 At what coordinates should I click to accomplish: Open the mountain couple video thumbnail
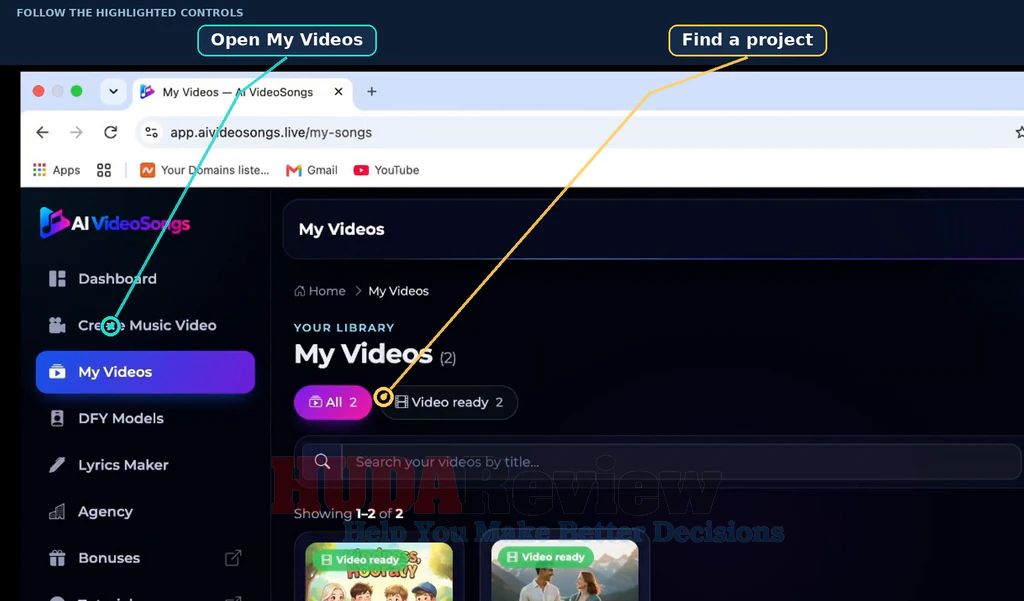point(565,570)
